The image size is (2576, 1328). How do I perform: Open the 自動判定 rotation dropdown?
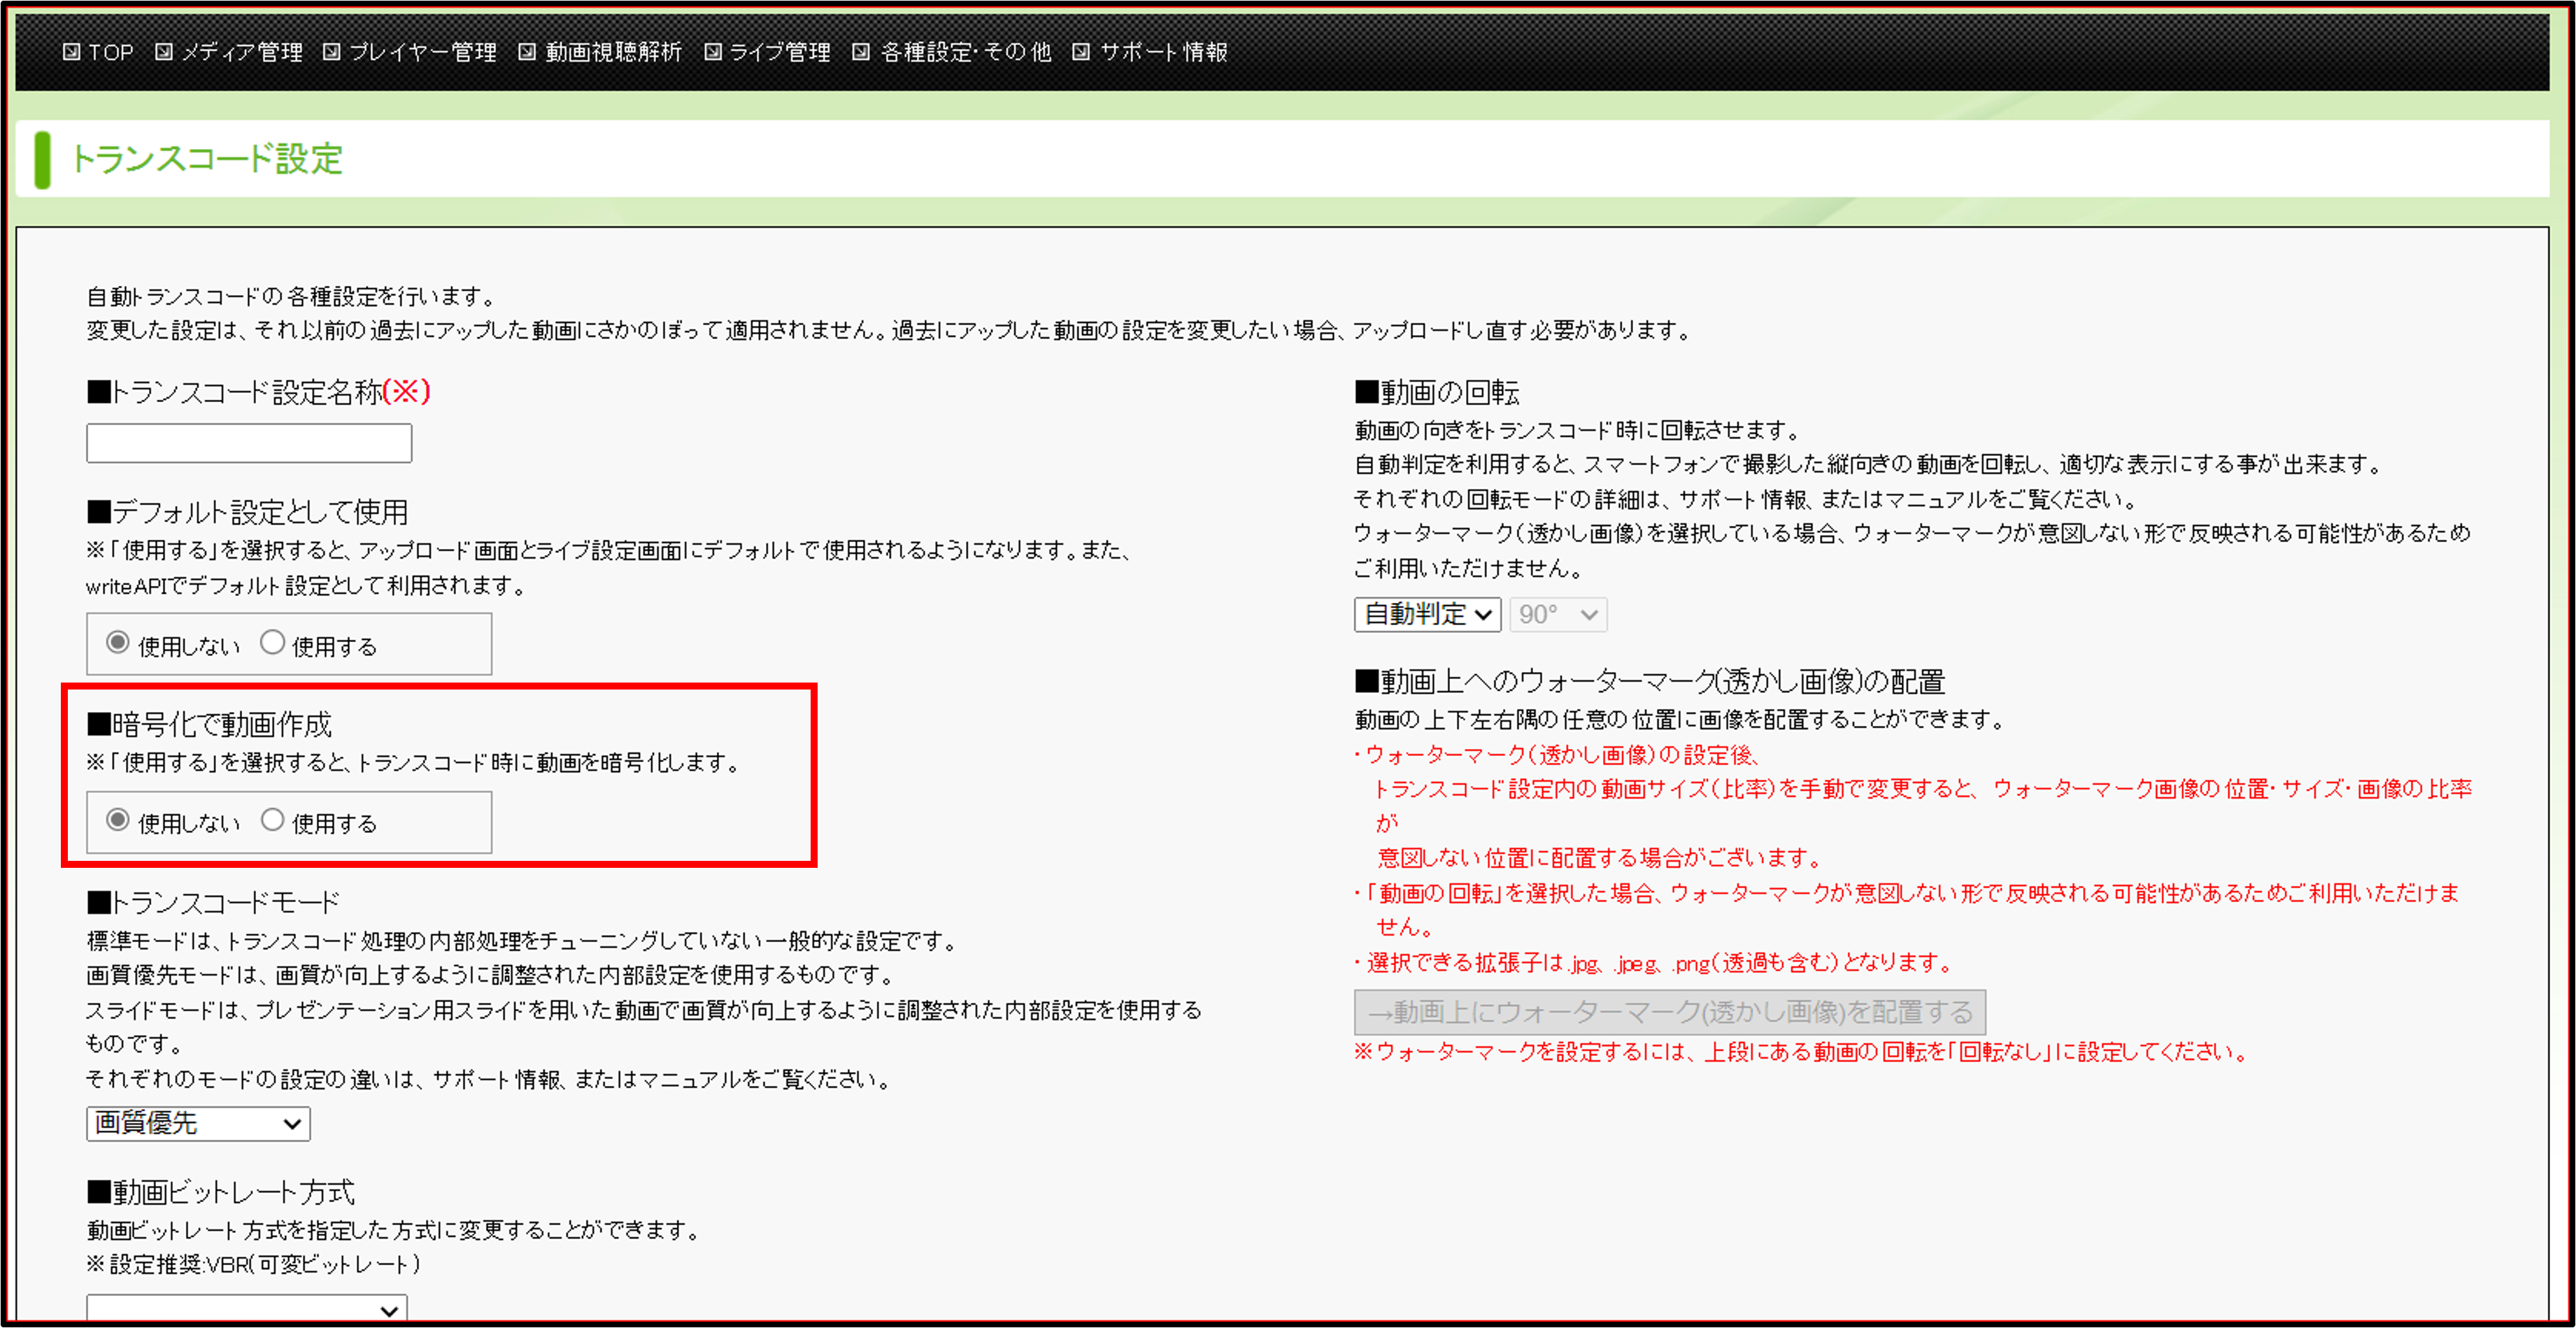pos(1428,614)
